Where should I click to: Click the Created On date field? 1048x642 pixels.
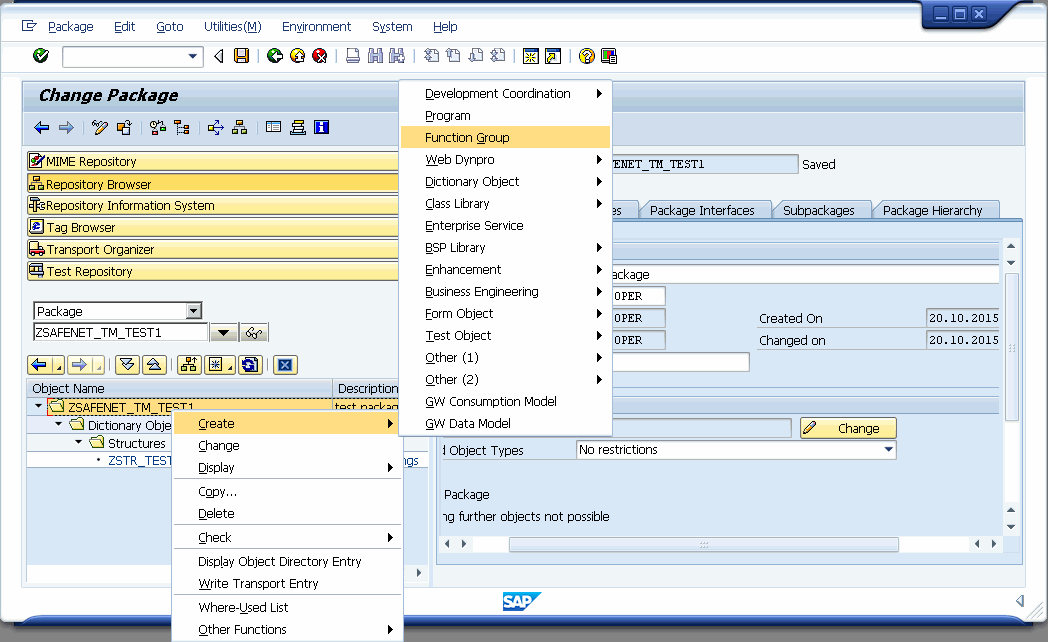click(x=963, y=318)
